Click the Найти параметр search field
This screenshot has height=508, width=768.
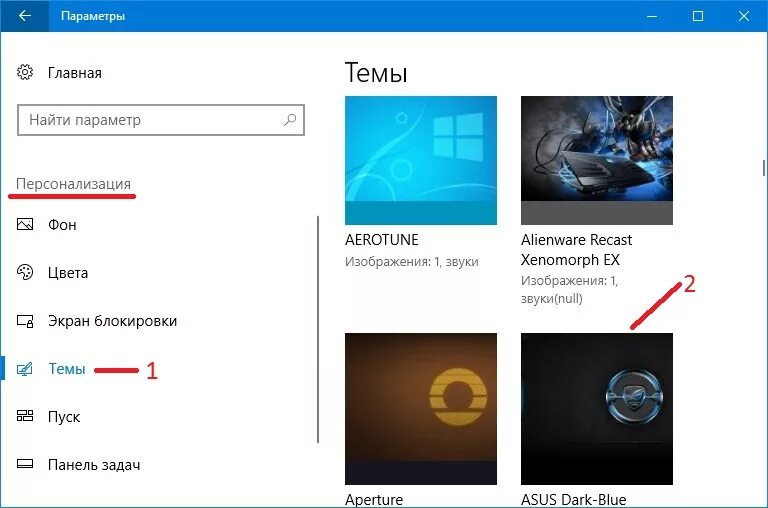click(161, 120)
